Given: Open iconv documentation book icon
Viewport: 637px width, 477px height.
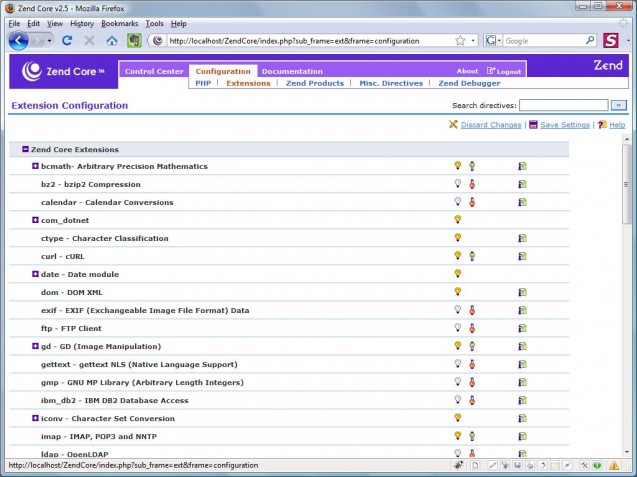Looking at the screenshot, I should (522, 418).
